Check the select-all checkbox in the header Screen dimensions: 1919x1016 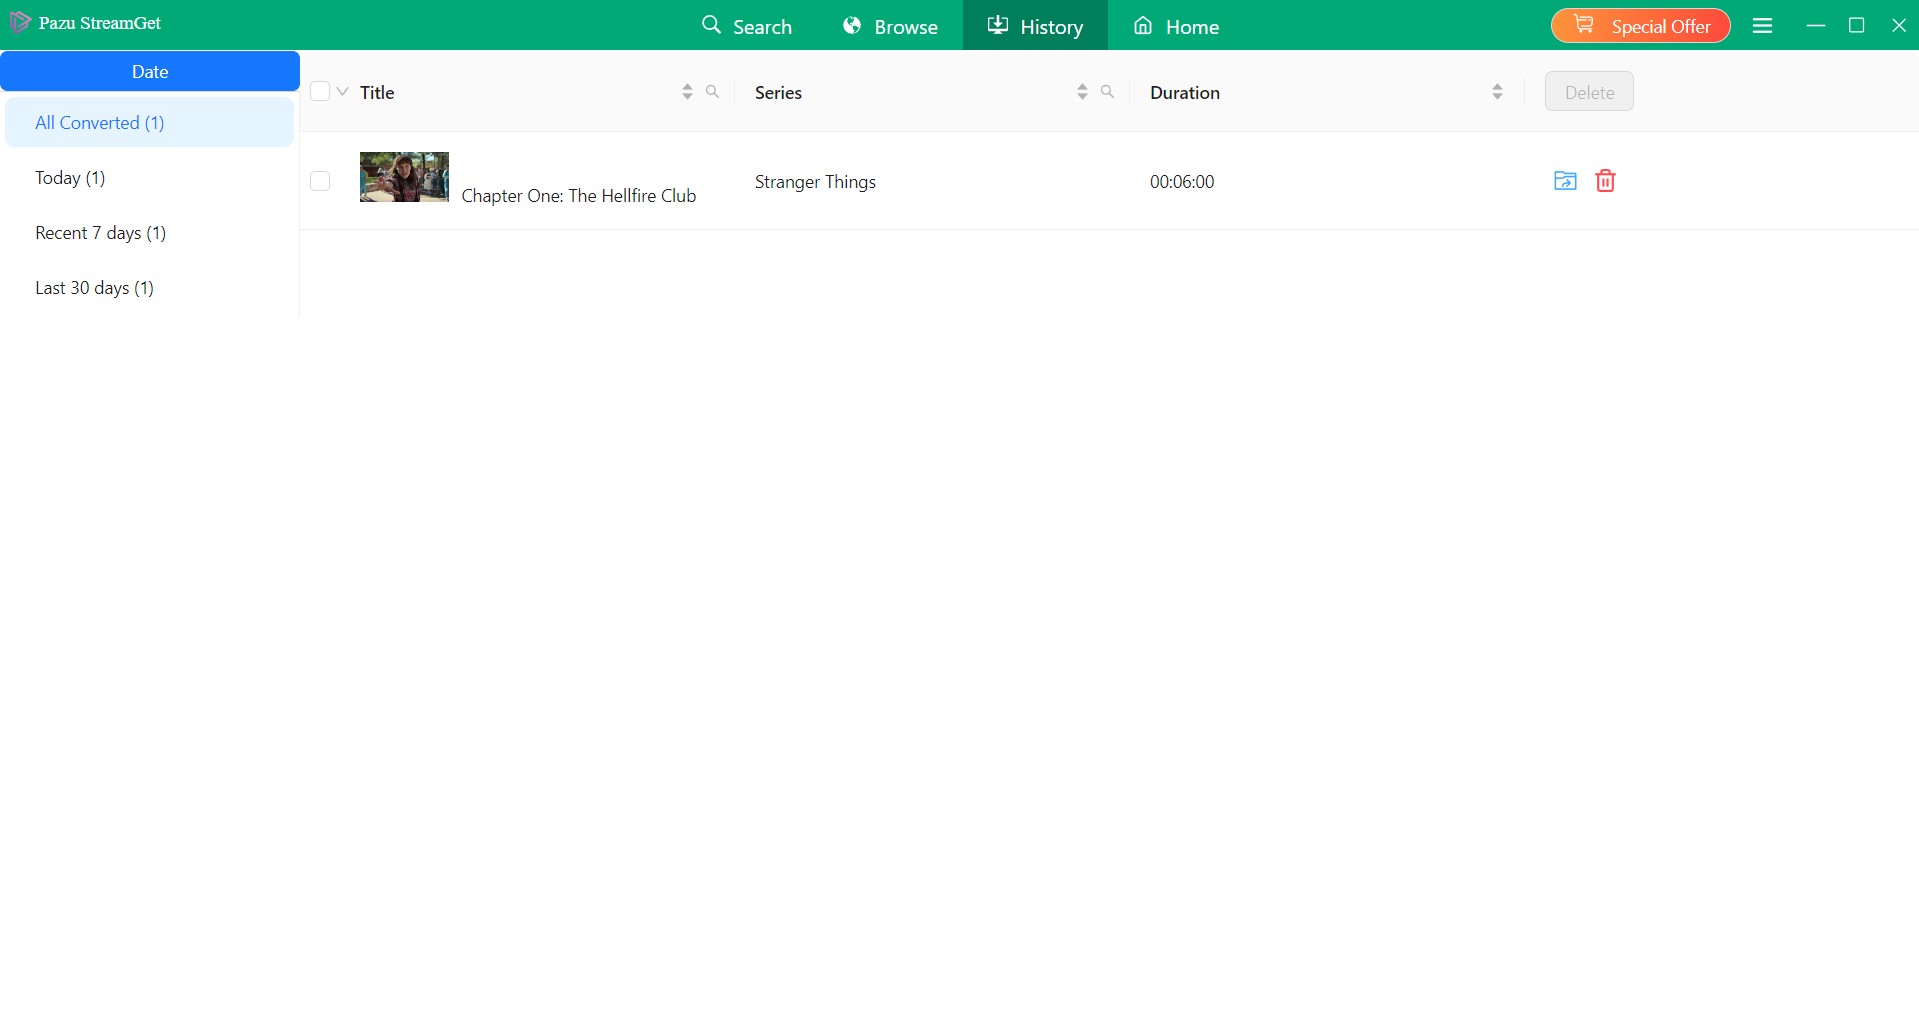[320, 91]
